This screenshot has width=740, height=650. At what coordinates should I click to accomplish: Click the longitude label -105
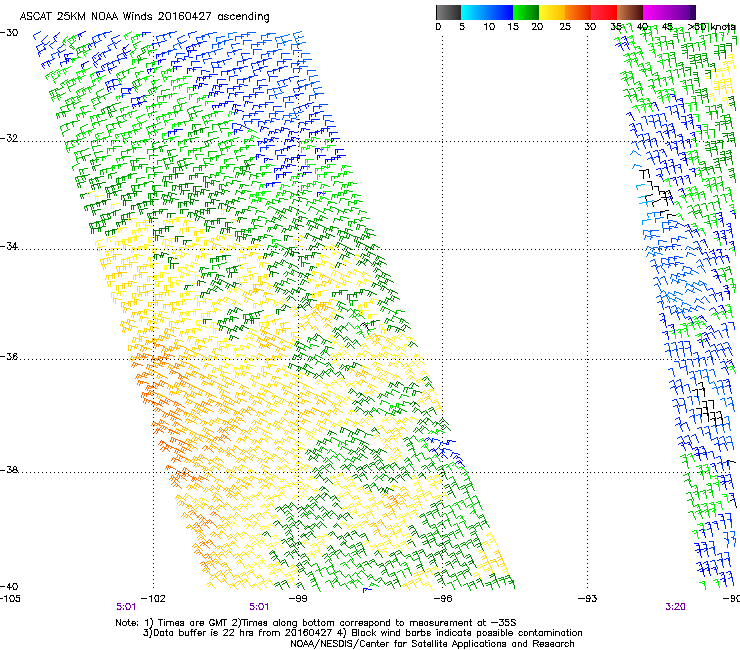click(10, 599)
